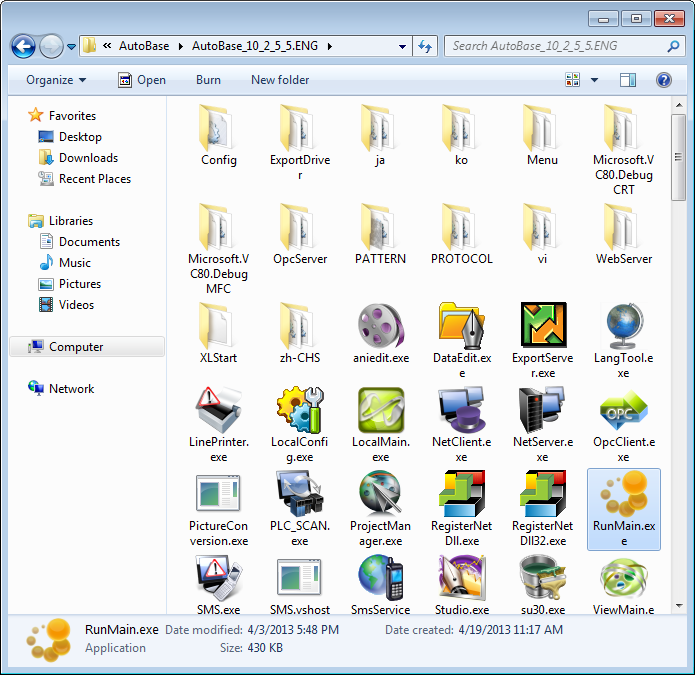Viewport: 695px width, 675px height.
Task: Open the Organize menu dropdown
Action: pyautogui.click(x=56, y=80)
